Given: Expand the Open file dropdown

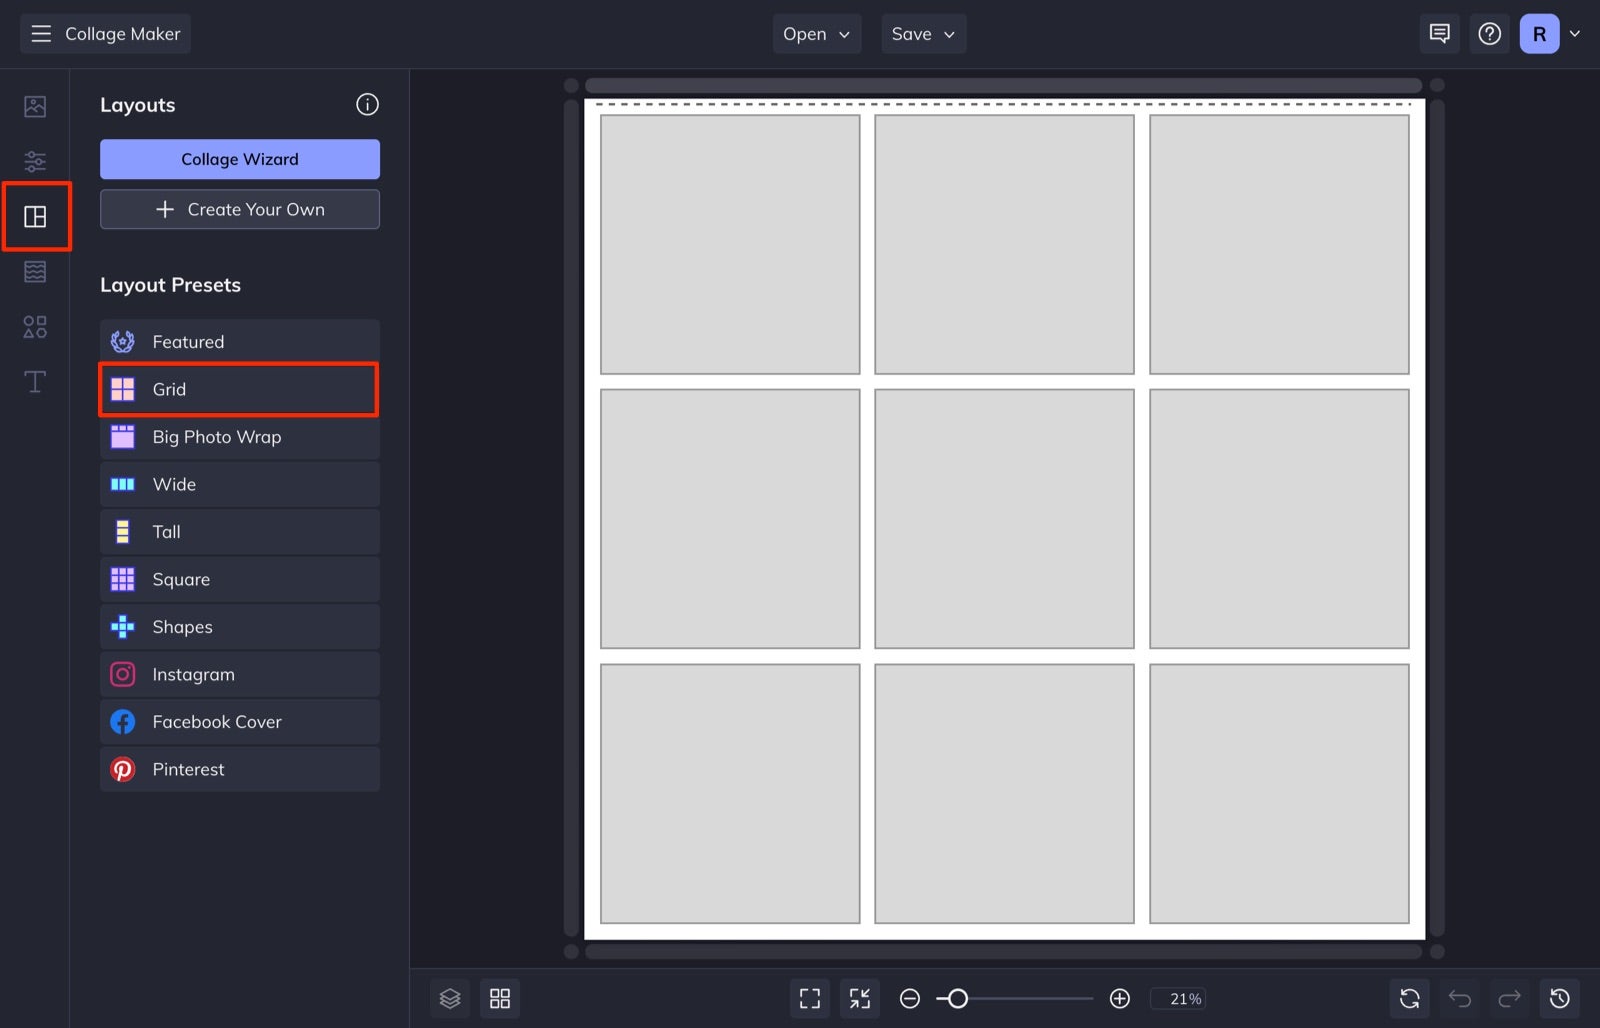Looking at the screenshot, I should coord(816,33).
